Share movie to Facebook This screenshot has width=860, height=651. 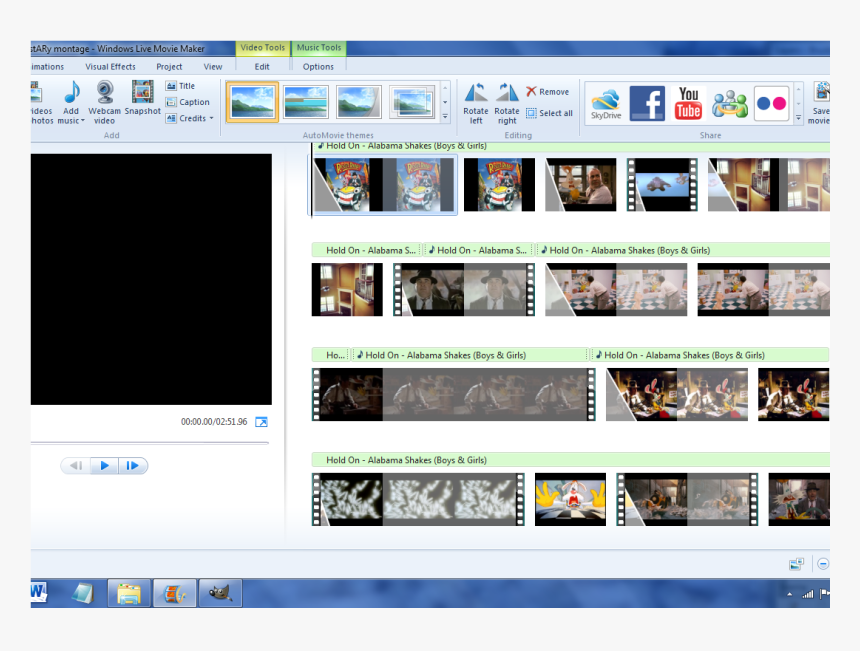click(647, 103)
